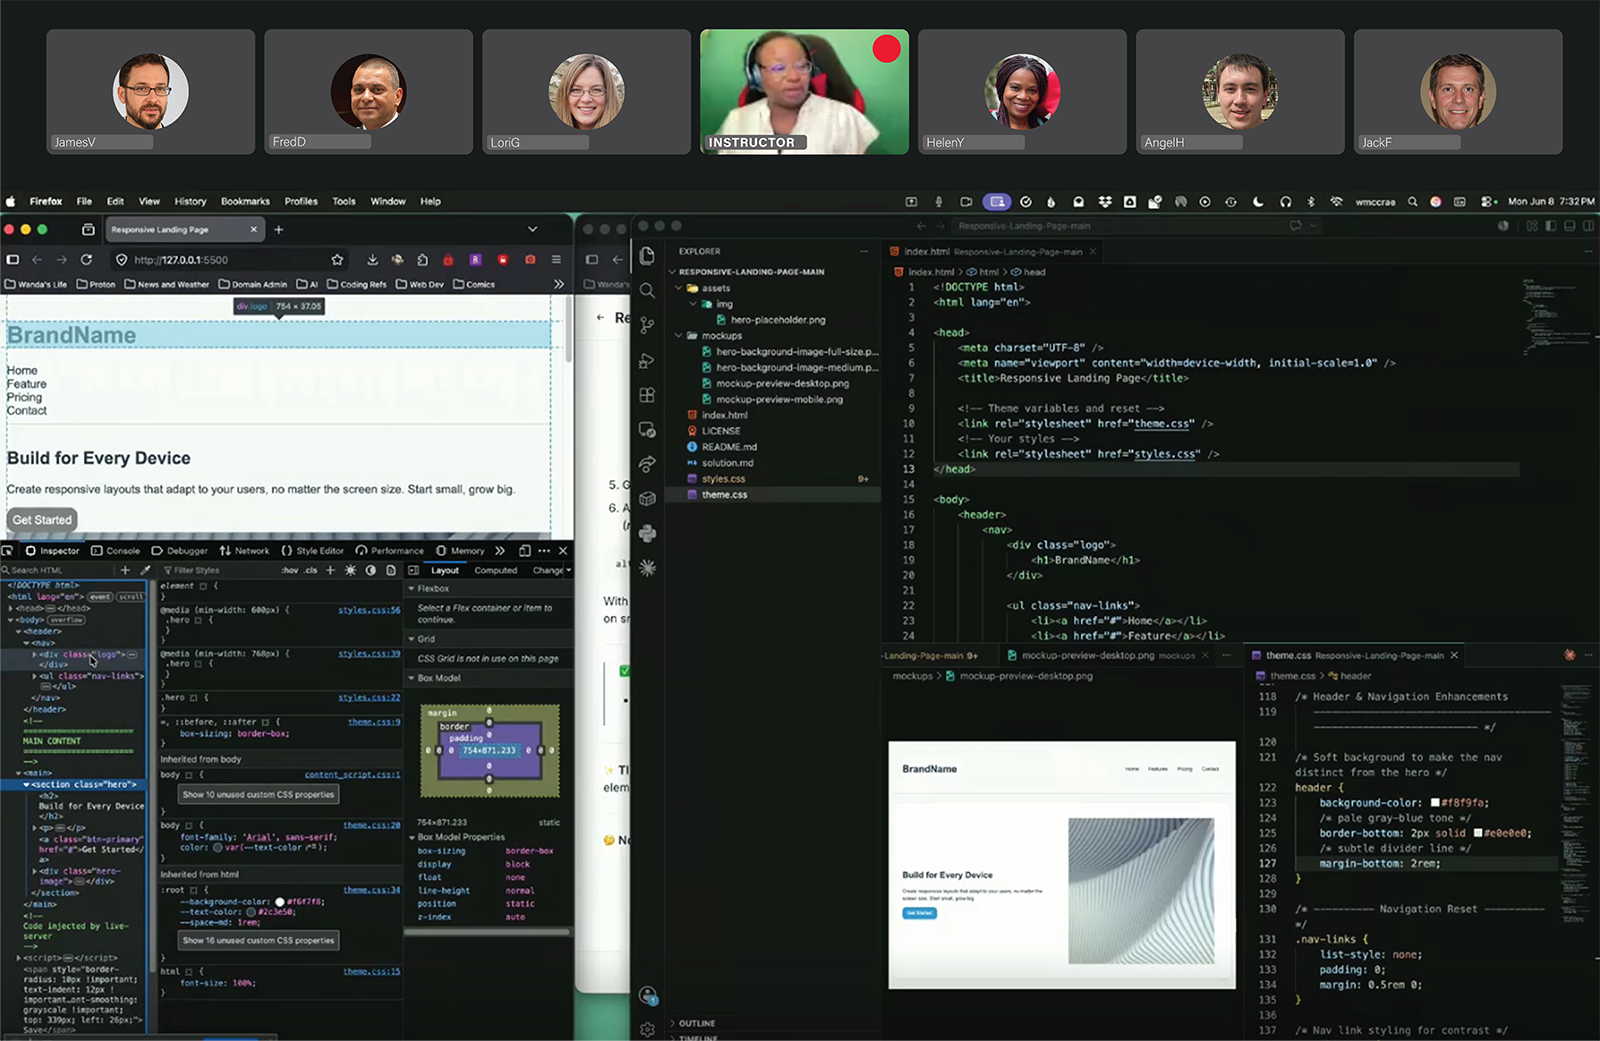
Task: Switch to the Network tab in DevTools
Action: [245, 551]
